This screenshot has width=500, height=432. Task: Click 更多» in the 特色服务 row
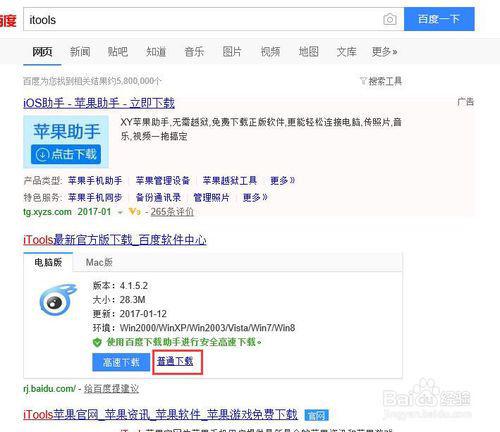(255, 197)
